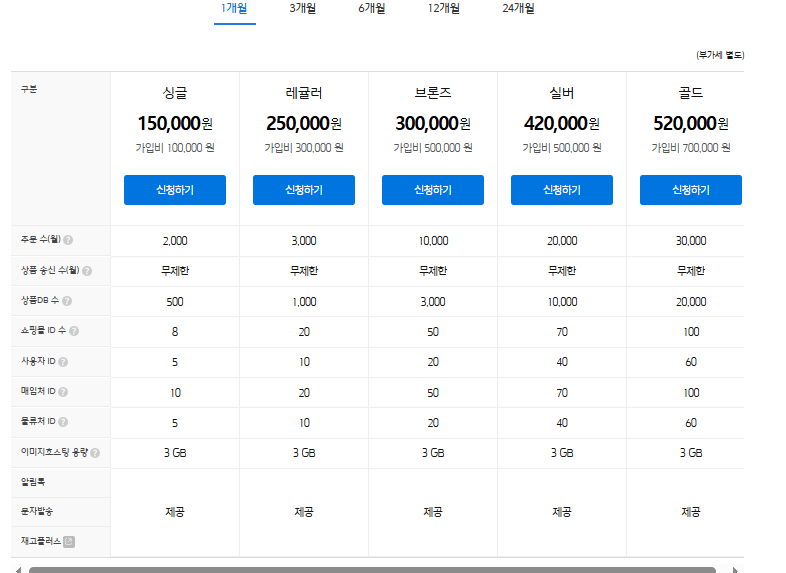Image resolution: width=786 pixels, height=573 pixels.
Task: Click the 싱글 plan name heading
Action: (x=175, y=93)
